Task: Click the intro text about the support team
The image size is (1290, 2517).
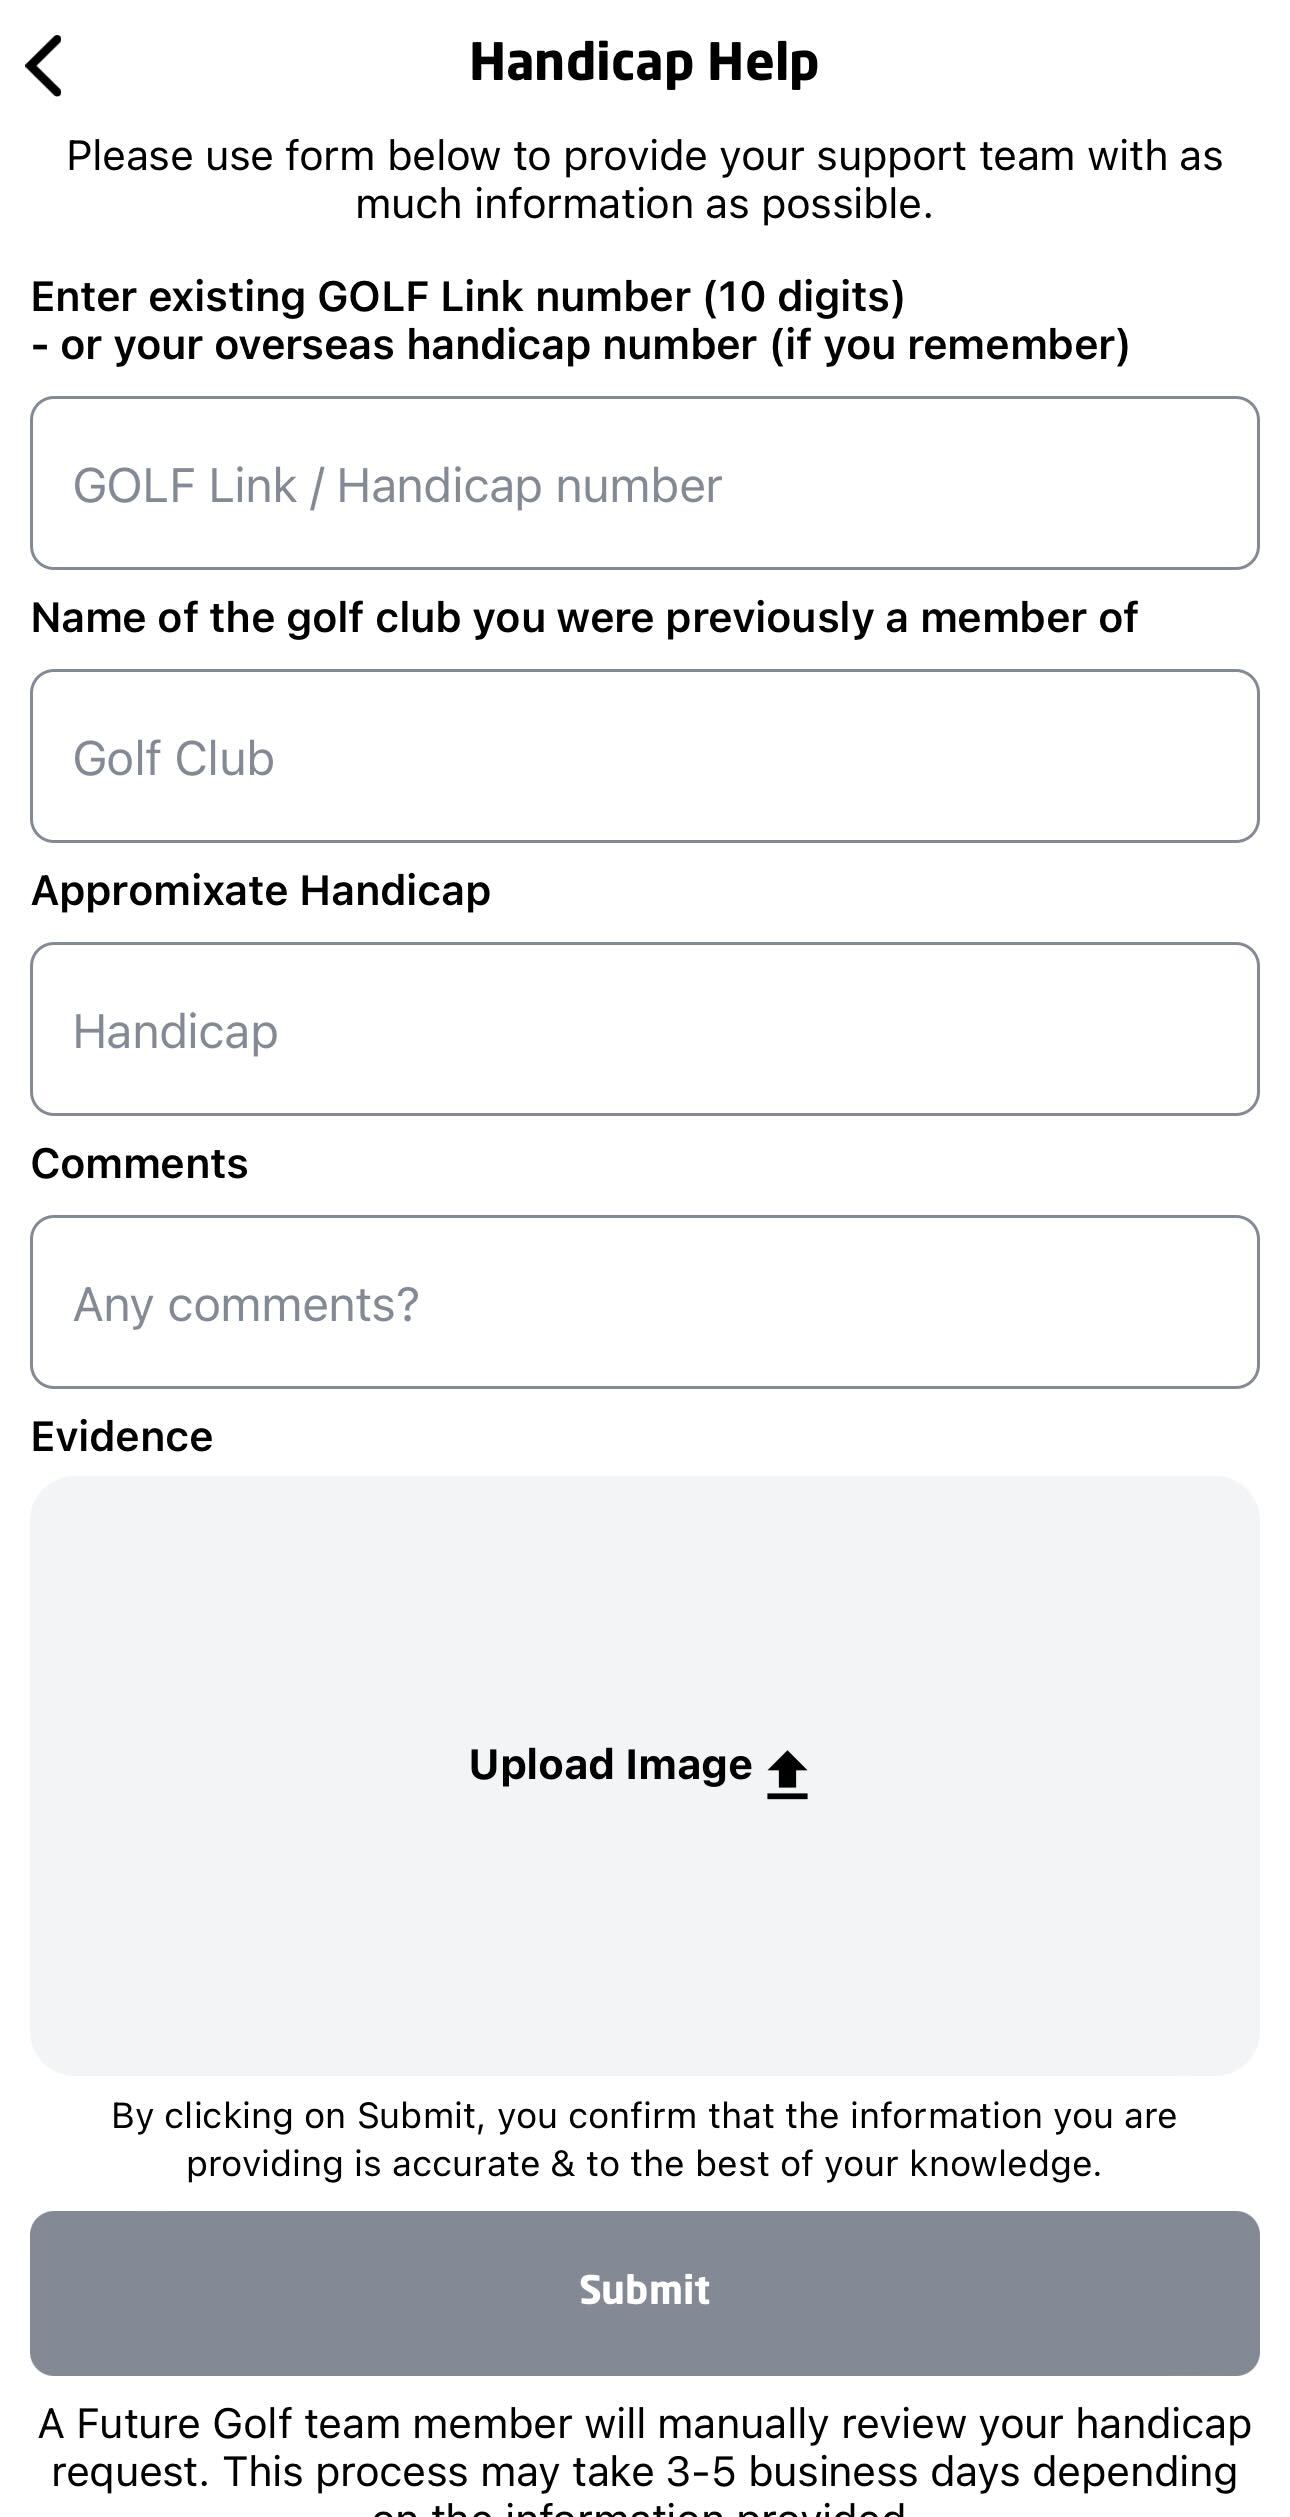Action: point(645,180)
